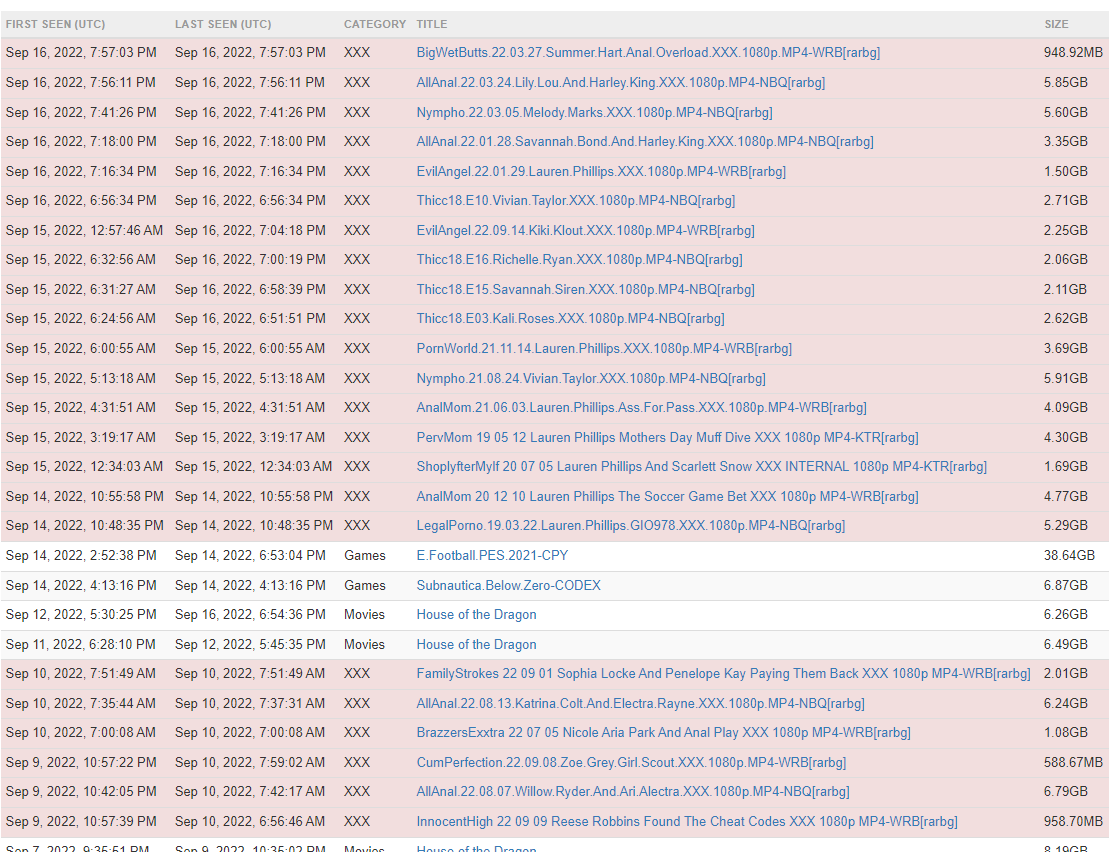Open the title link in the 4.77GB row
The image size is (1118, 852).
pyautogui.click(x=667, y=497)
